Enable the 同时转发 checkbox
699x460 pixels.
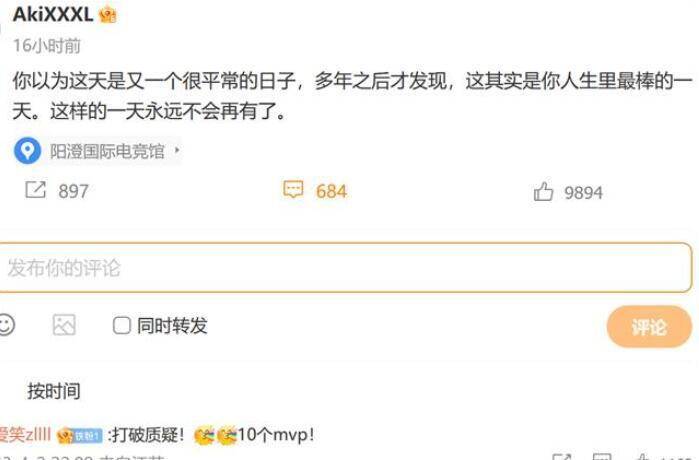coord(121,325)
